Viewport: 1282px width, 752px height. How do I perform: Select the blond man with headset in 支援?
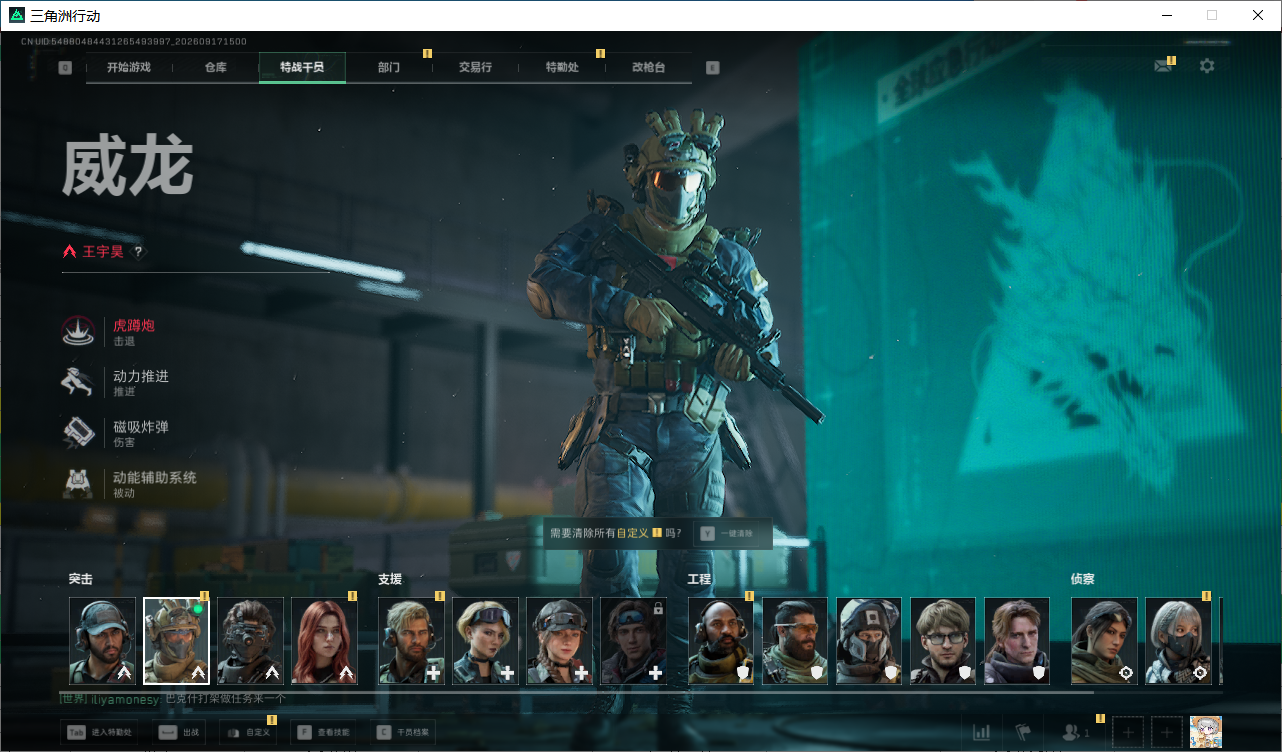pos(412,641)
